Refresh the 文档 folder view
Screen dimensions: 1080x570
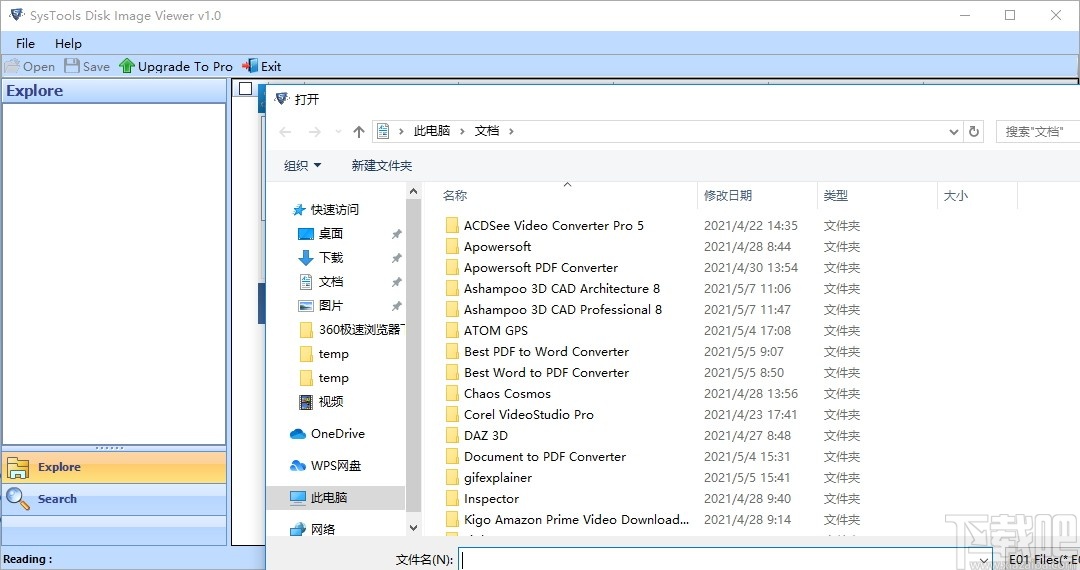click(974, 131)
